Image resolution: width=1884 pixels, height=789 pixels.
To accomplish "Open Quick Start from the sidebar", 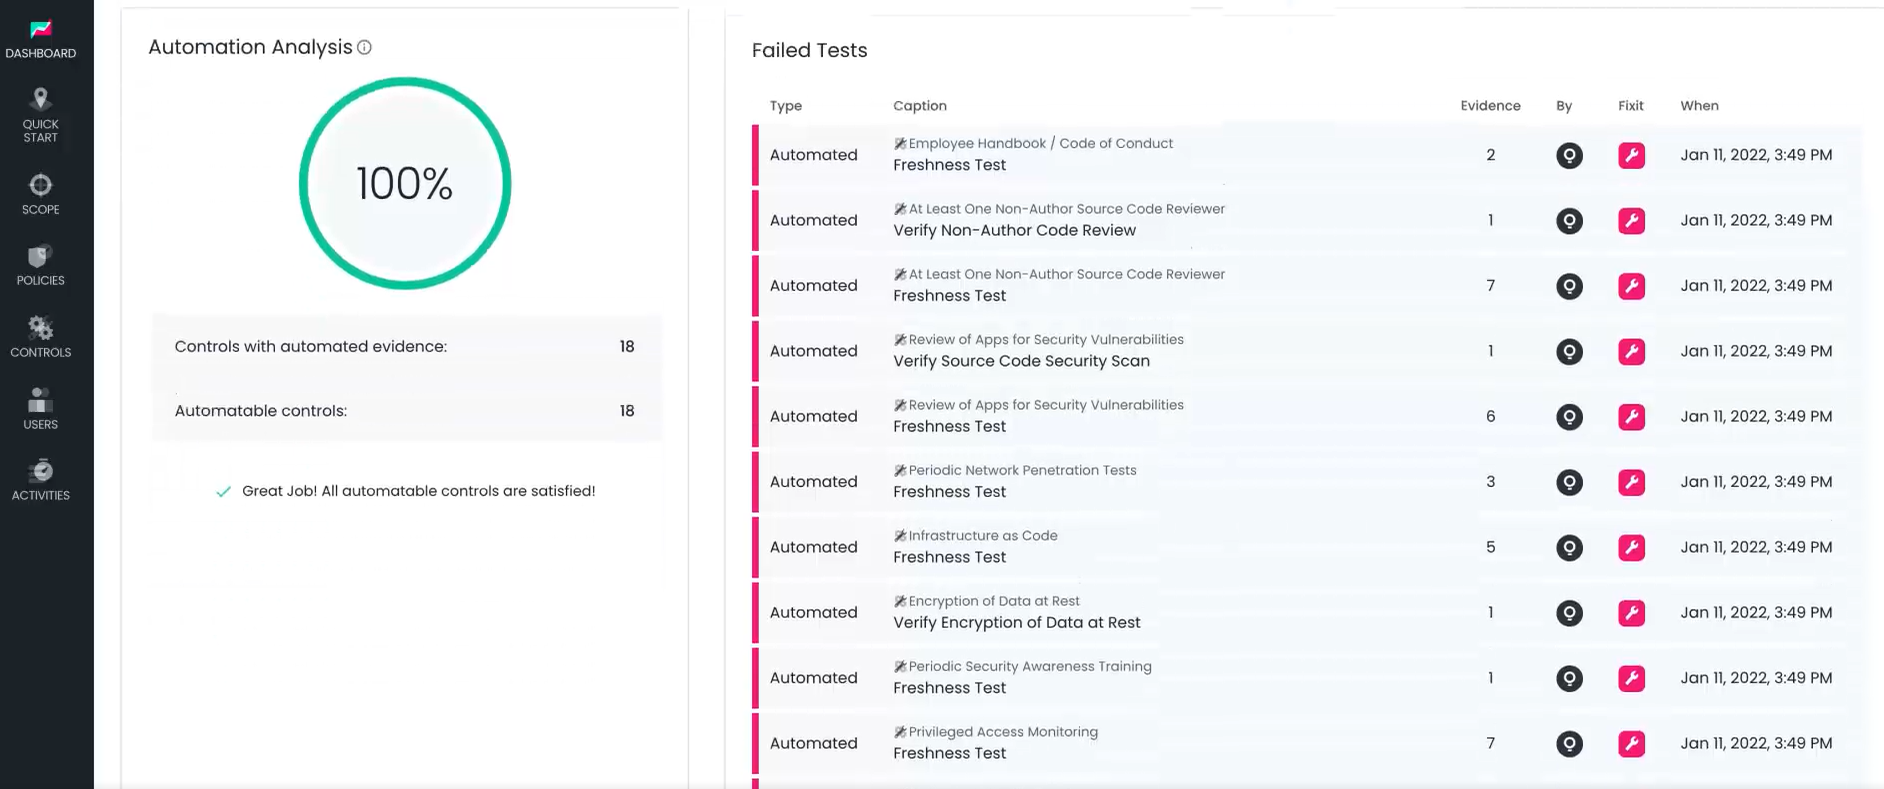I will tap(41, 116).
